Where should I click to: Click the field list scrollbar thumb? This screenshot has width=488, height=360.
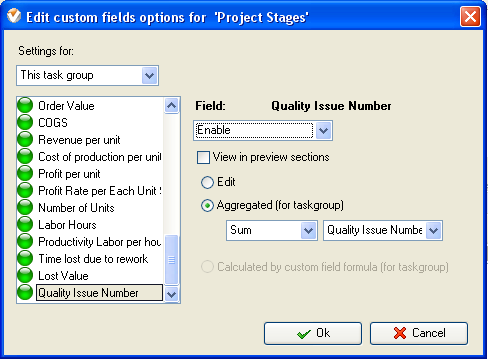172,260
